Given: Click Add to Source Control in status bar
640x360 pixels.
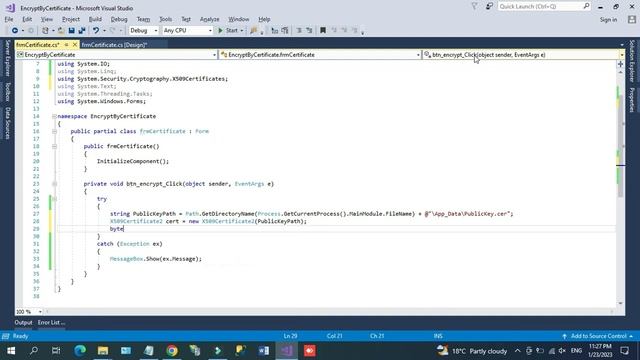Looking at the screenshot, I should [598, 336].
